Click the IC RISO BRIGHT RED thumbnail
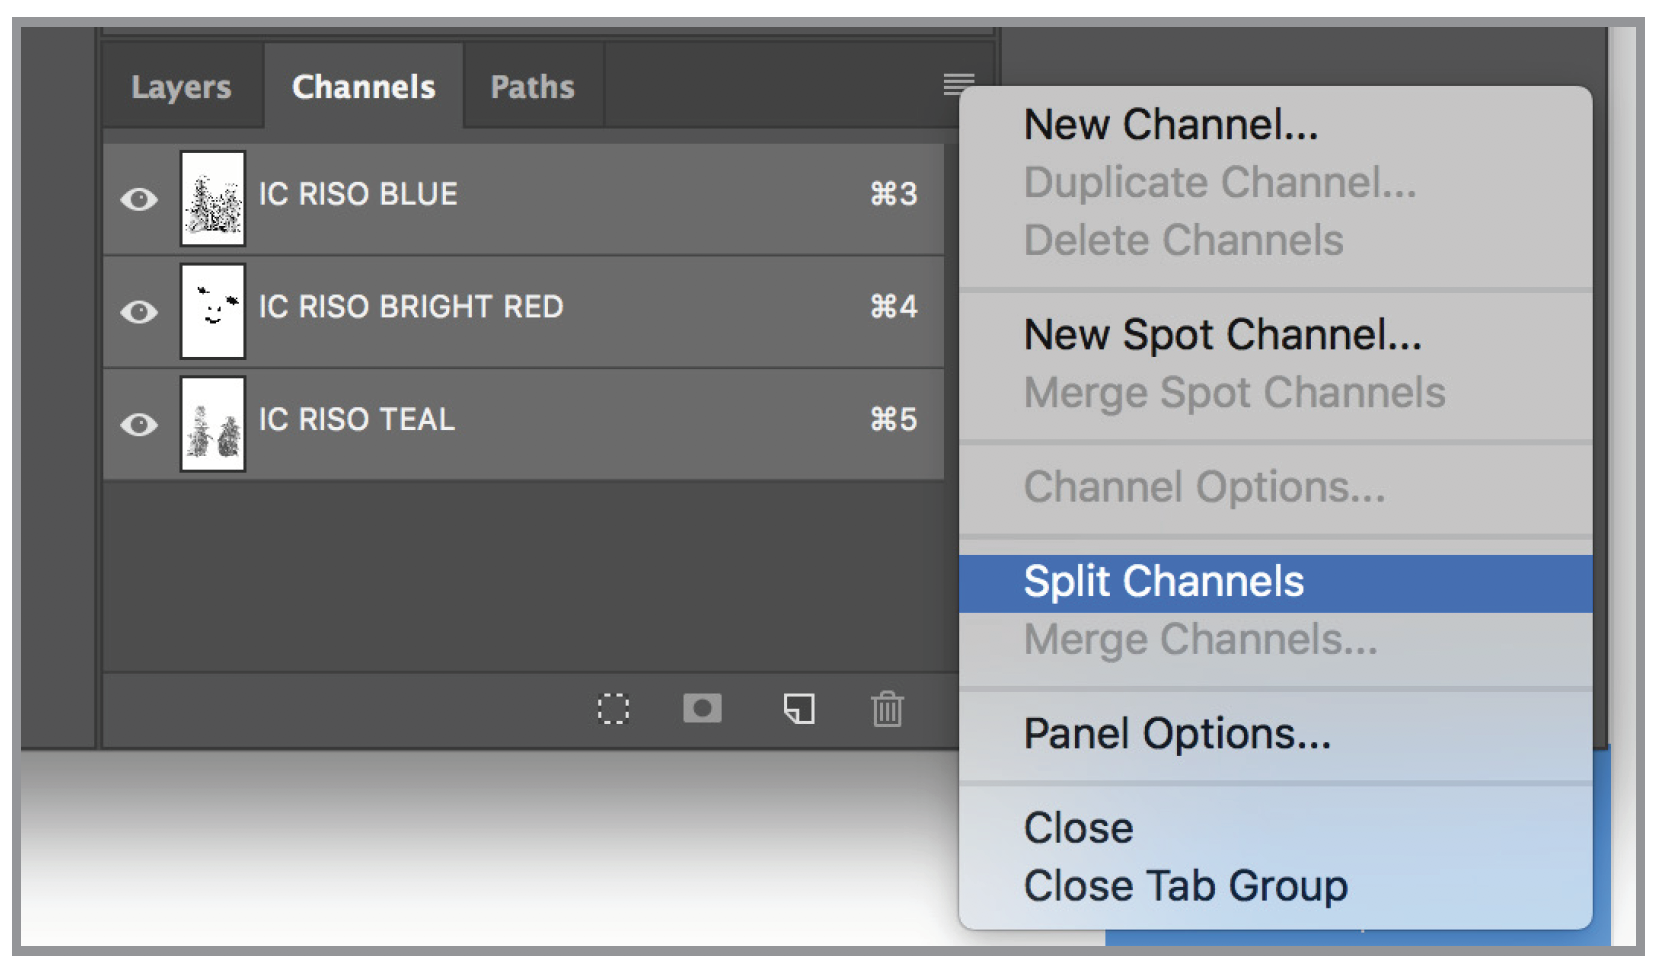The width and height of the screenshot is (1654, 970). pyautogui.click(x=213, y=311)
